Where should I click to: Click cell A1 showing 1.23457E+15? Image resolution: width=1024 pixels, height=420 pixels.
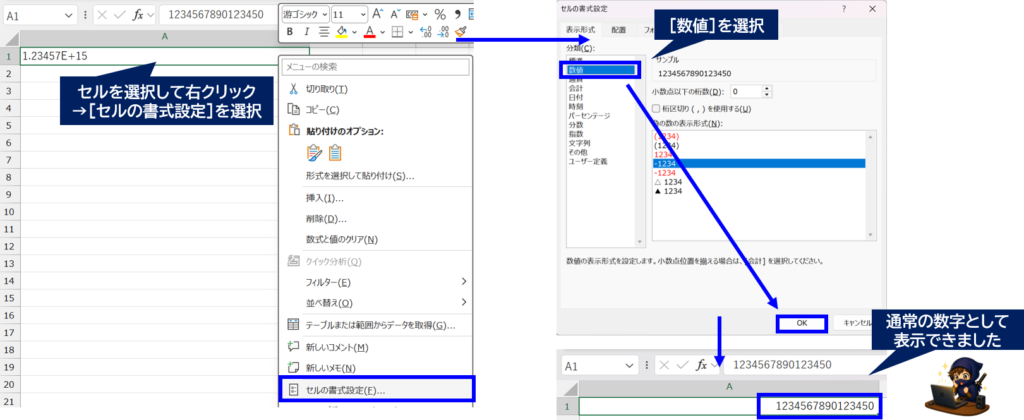point(165,56)
